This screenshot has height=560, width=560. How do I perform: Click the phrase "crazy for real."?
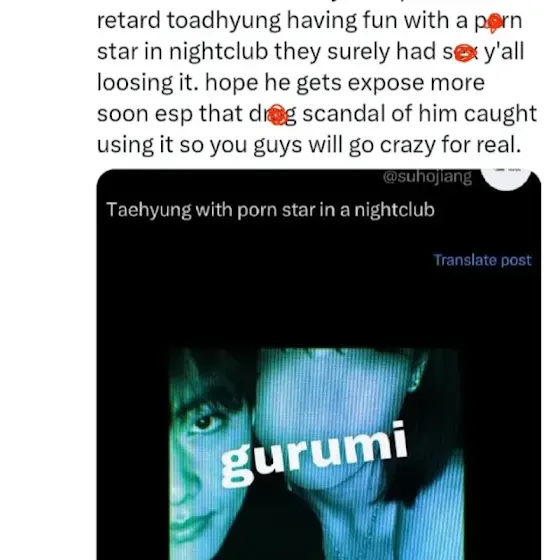[450, 145]
